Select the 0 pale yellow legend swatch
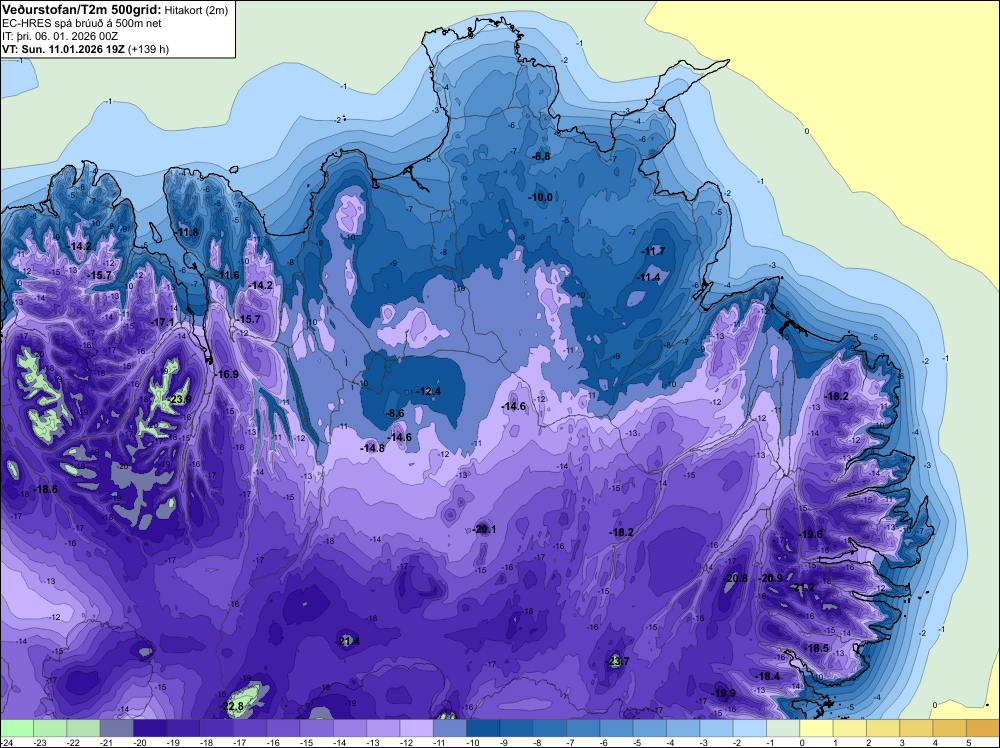Screen dimensions: 1000x748 pyautogui.click(x=816, y=728)
